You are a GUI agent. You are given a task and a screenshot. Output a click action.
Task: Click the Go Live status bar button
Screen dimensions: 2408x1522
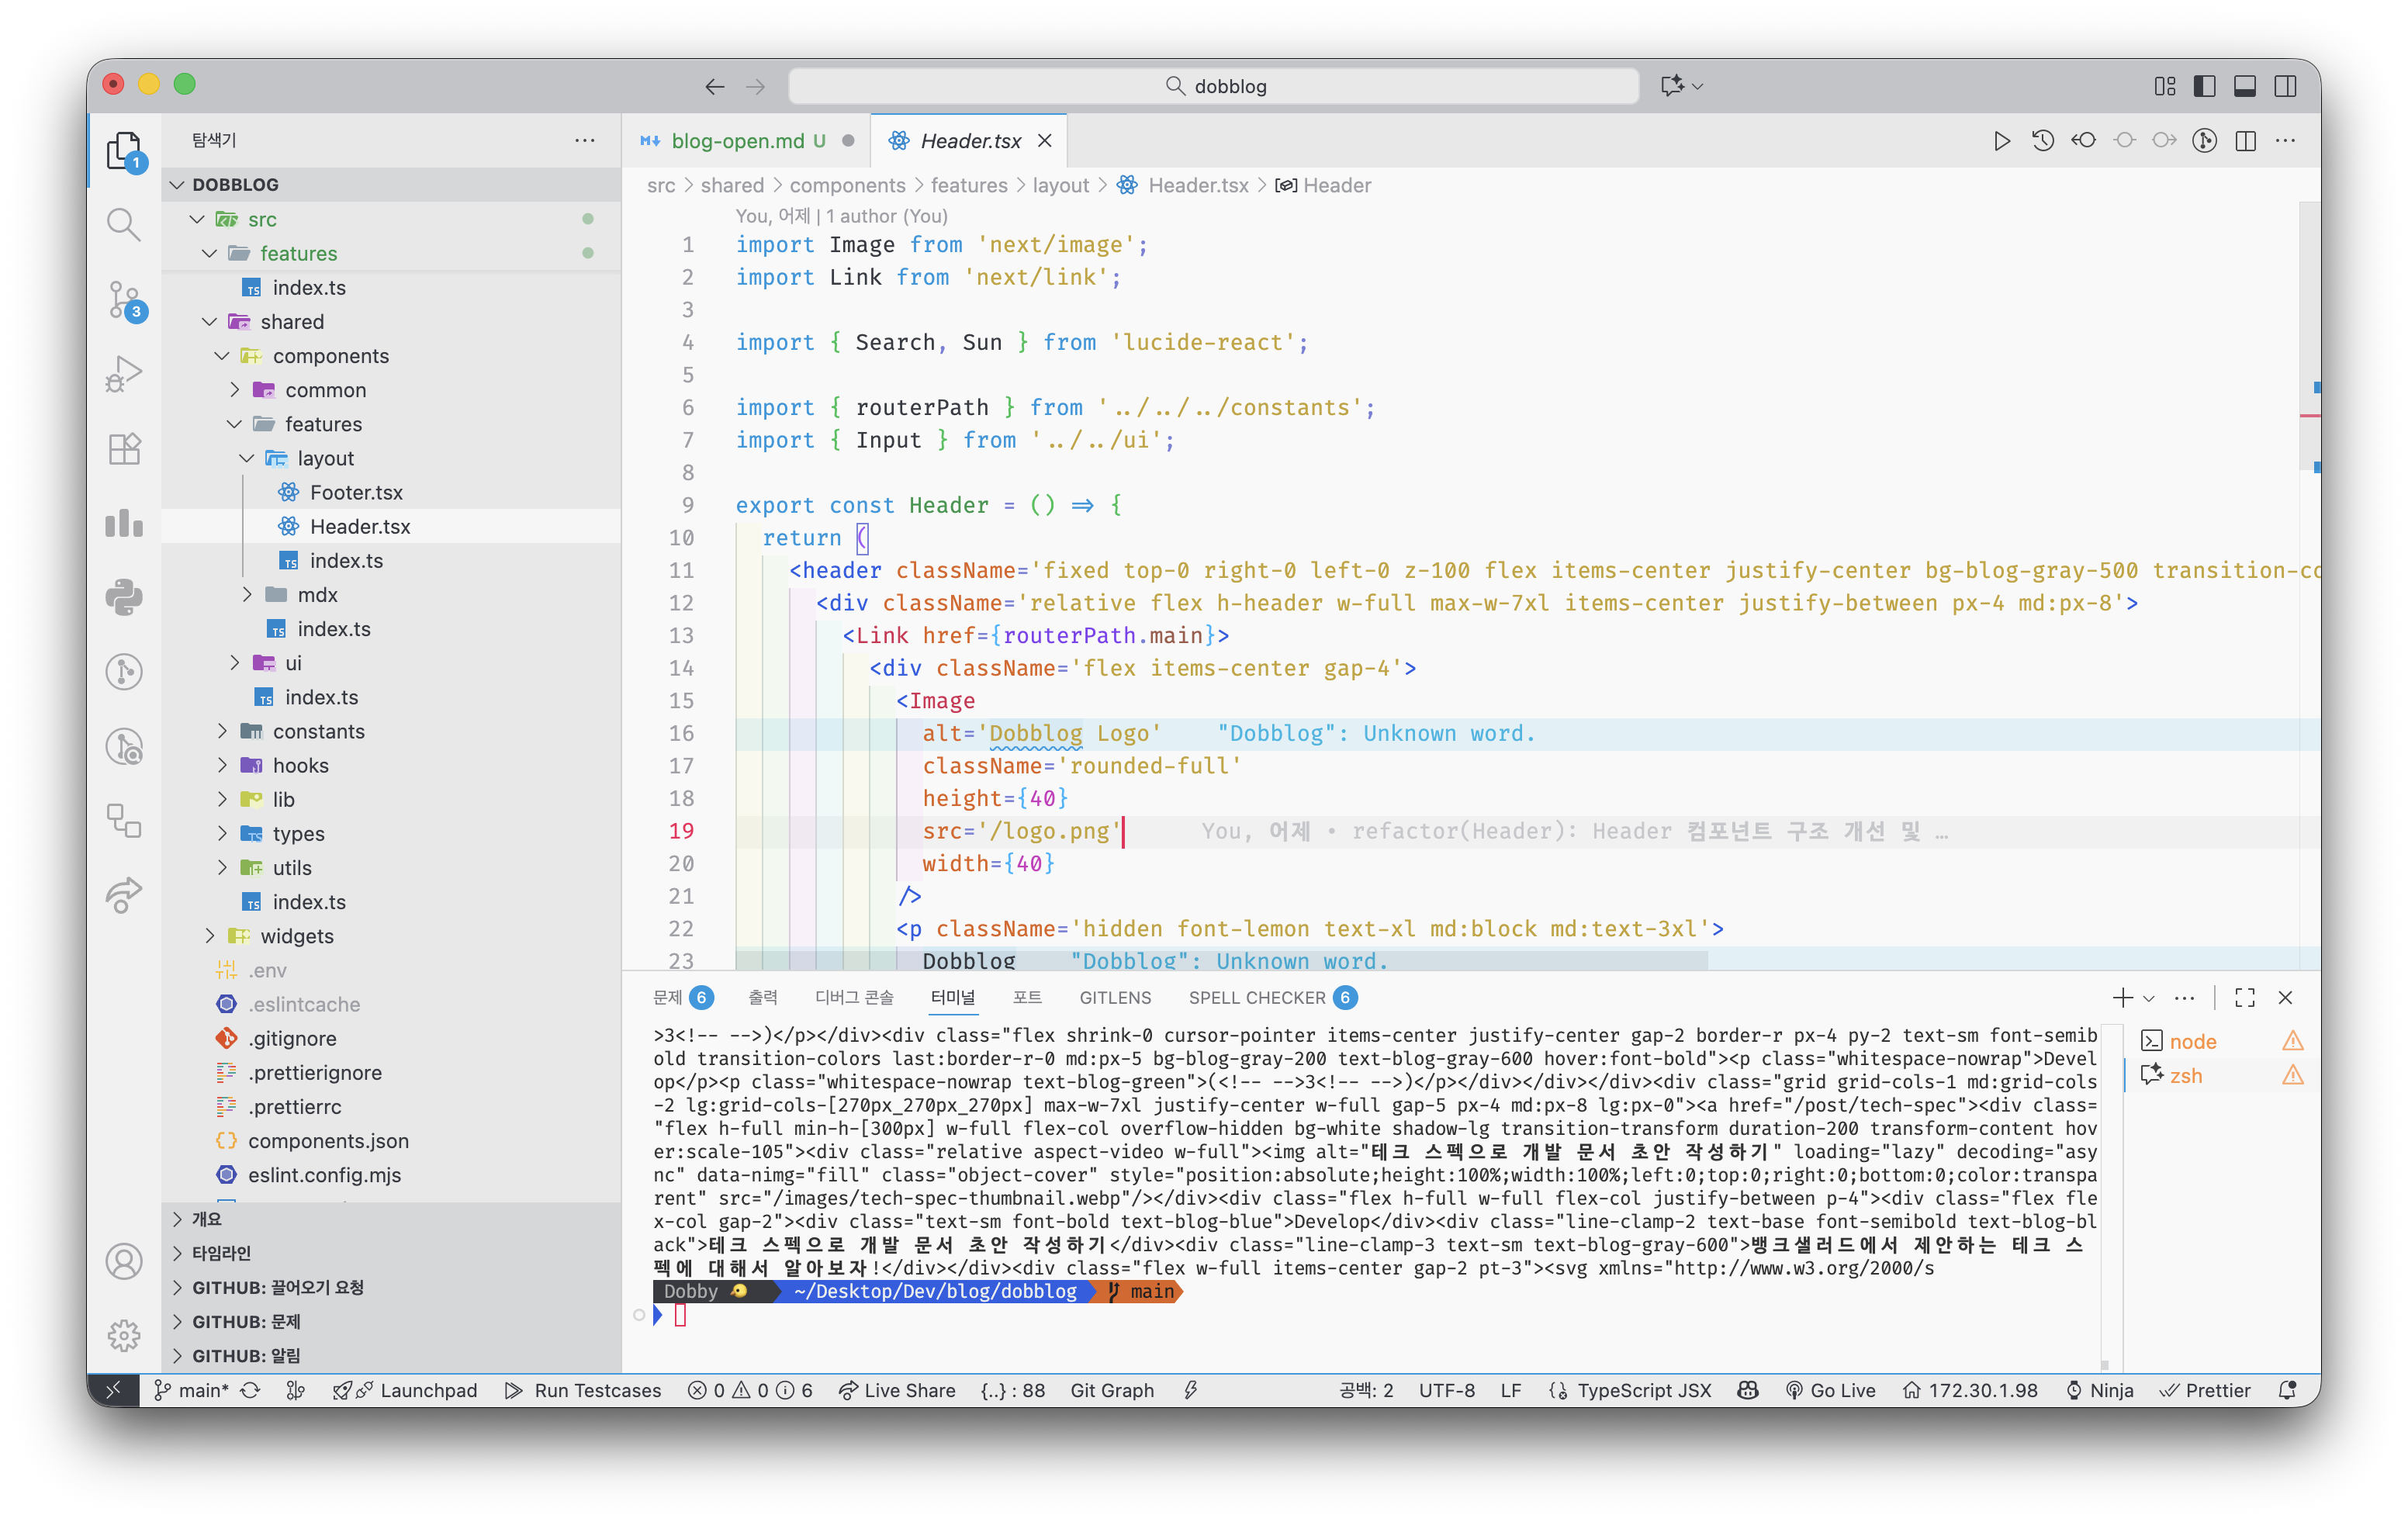pyautogui.click(x=1830, y=1390)
